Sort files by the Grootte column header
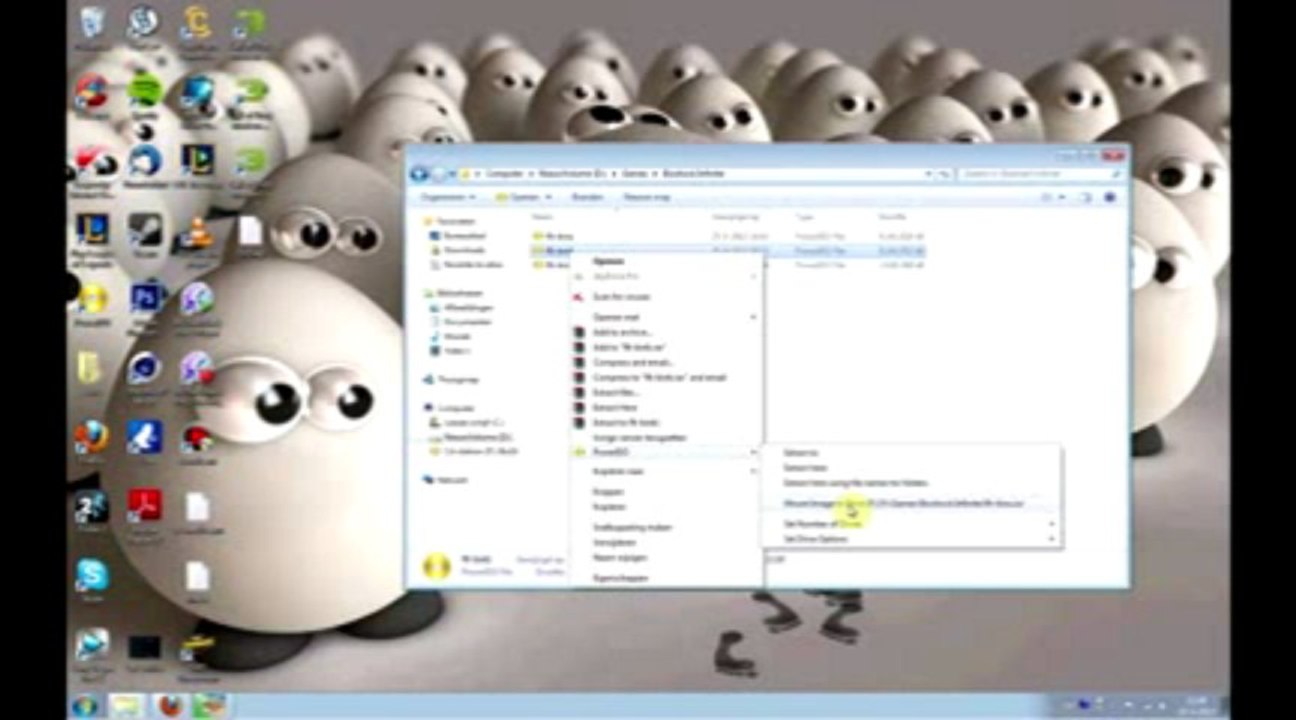 (892, 217)
